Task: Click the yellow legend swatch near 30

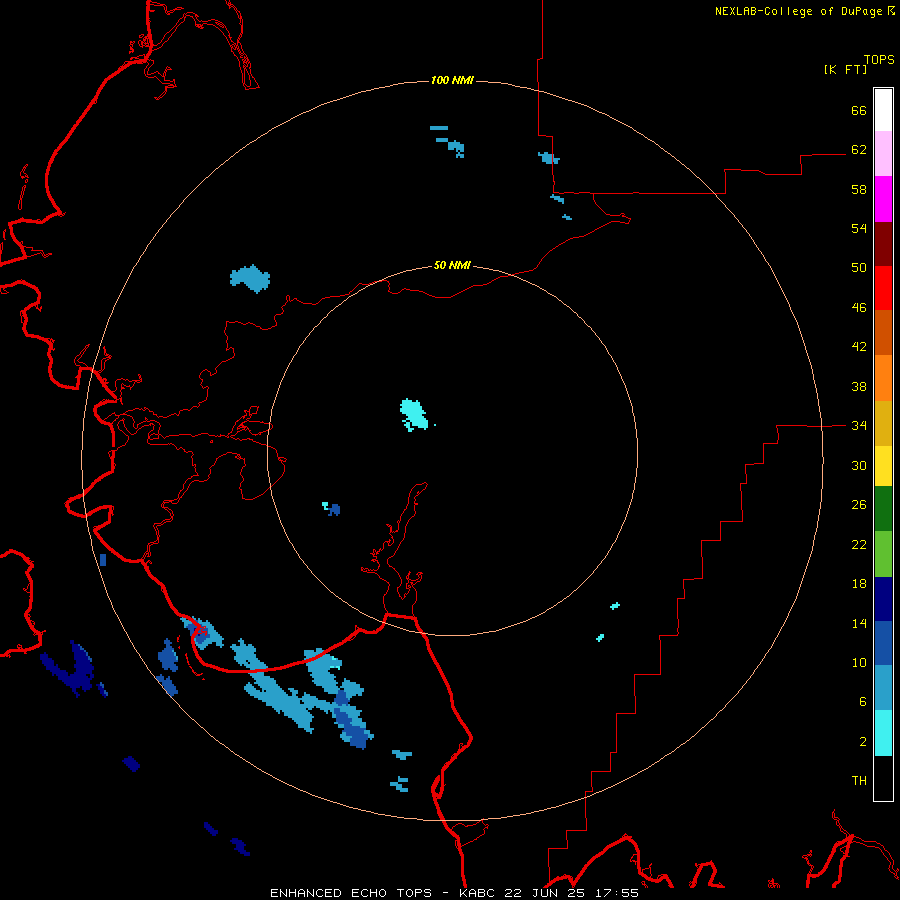Action: click(x=883, y=466)
